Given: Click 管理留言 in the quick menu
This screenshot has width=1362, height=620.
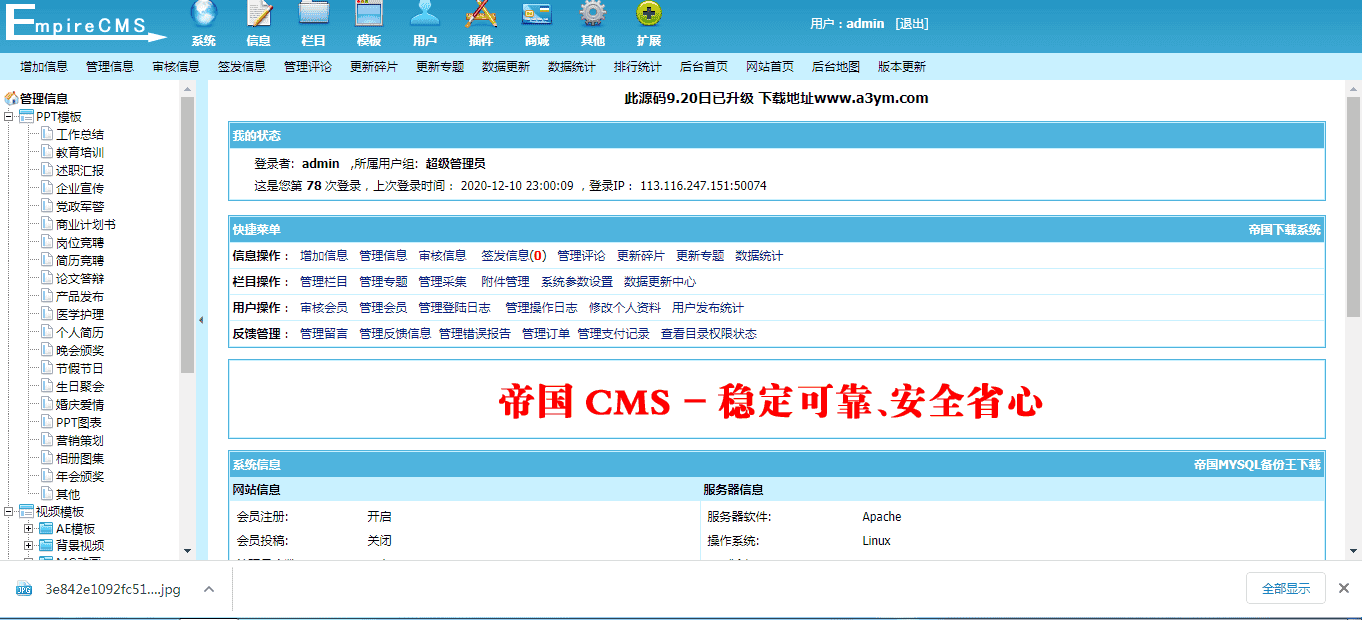Looking at the screenshot, I should [x=324, y=334].
